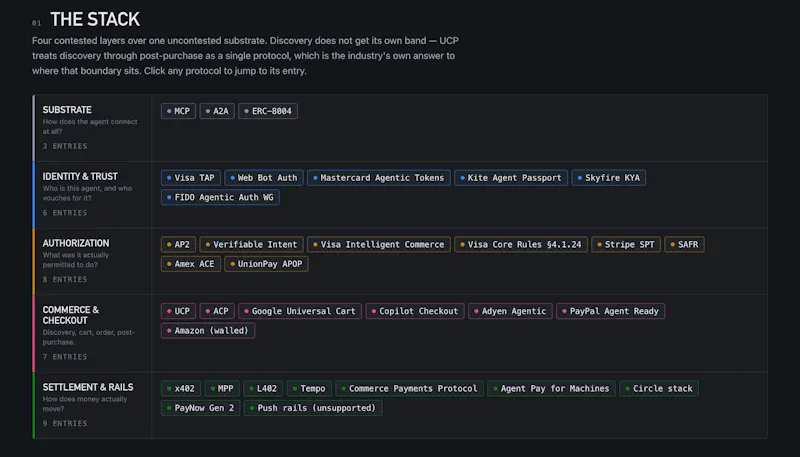Click the '6 ENTRIES' count label
The width and height of the screenshot is (800, 457).
point(65,213)
